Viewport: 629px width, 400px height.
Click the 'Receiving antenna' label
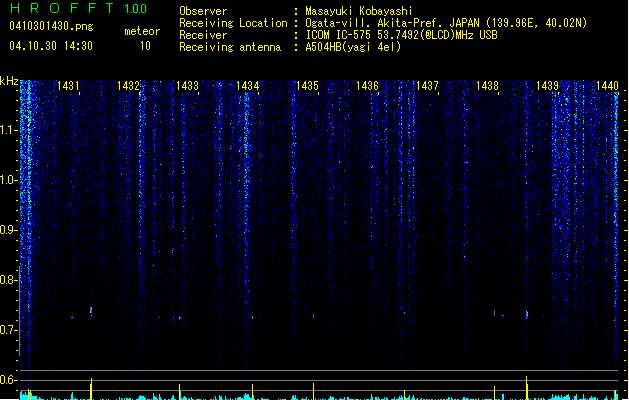pos(230,47)
